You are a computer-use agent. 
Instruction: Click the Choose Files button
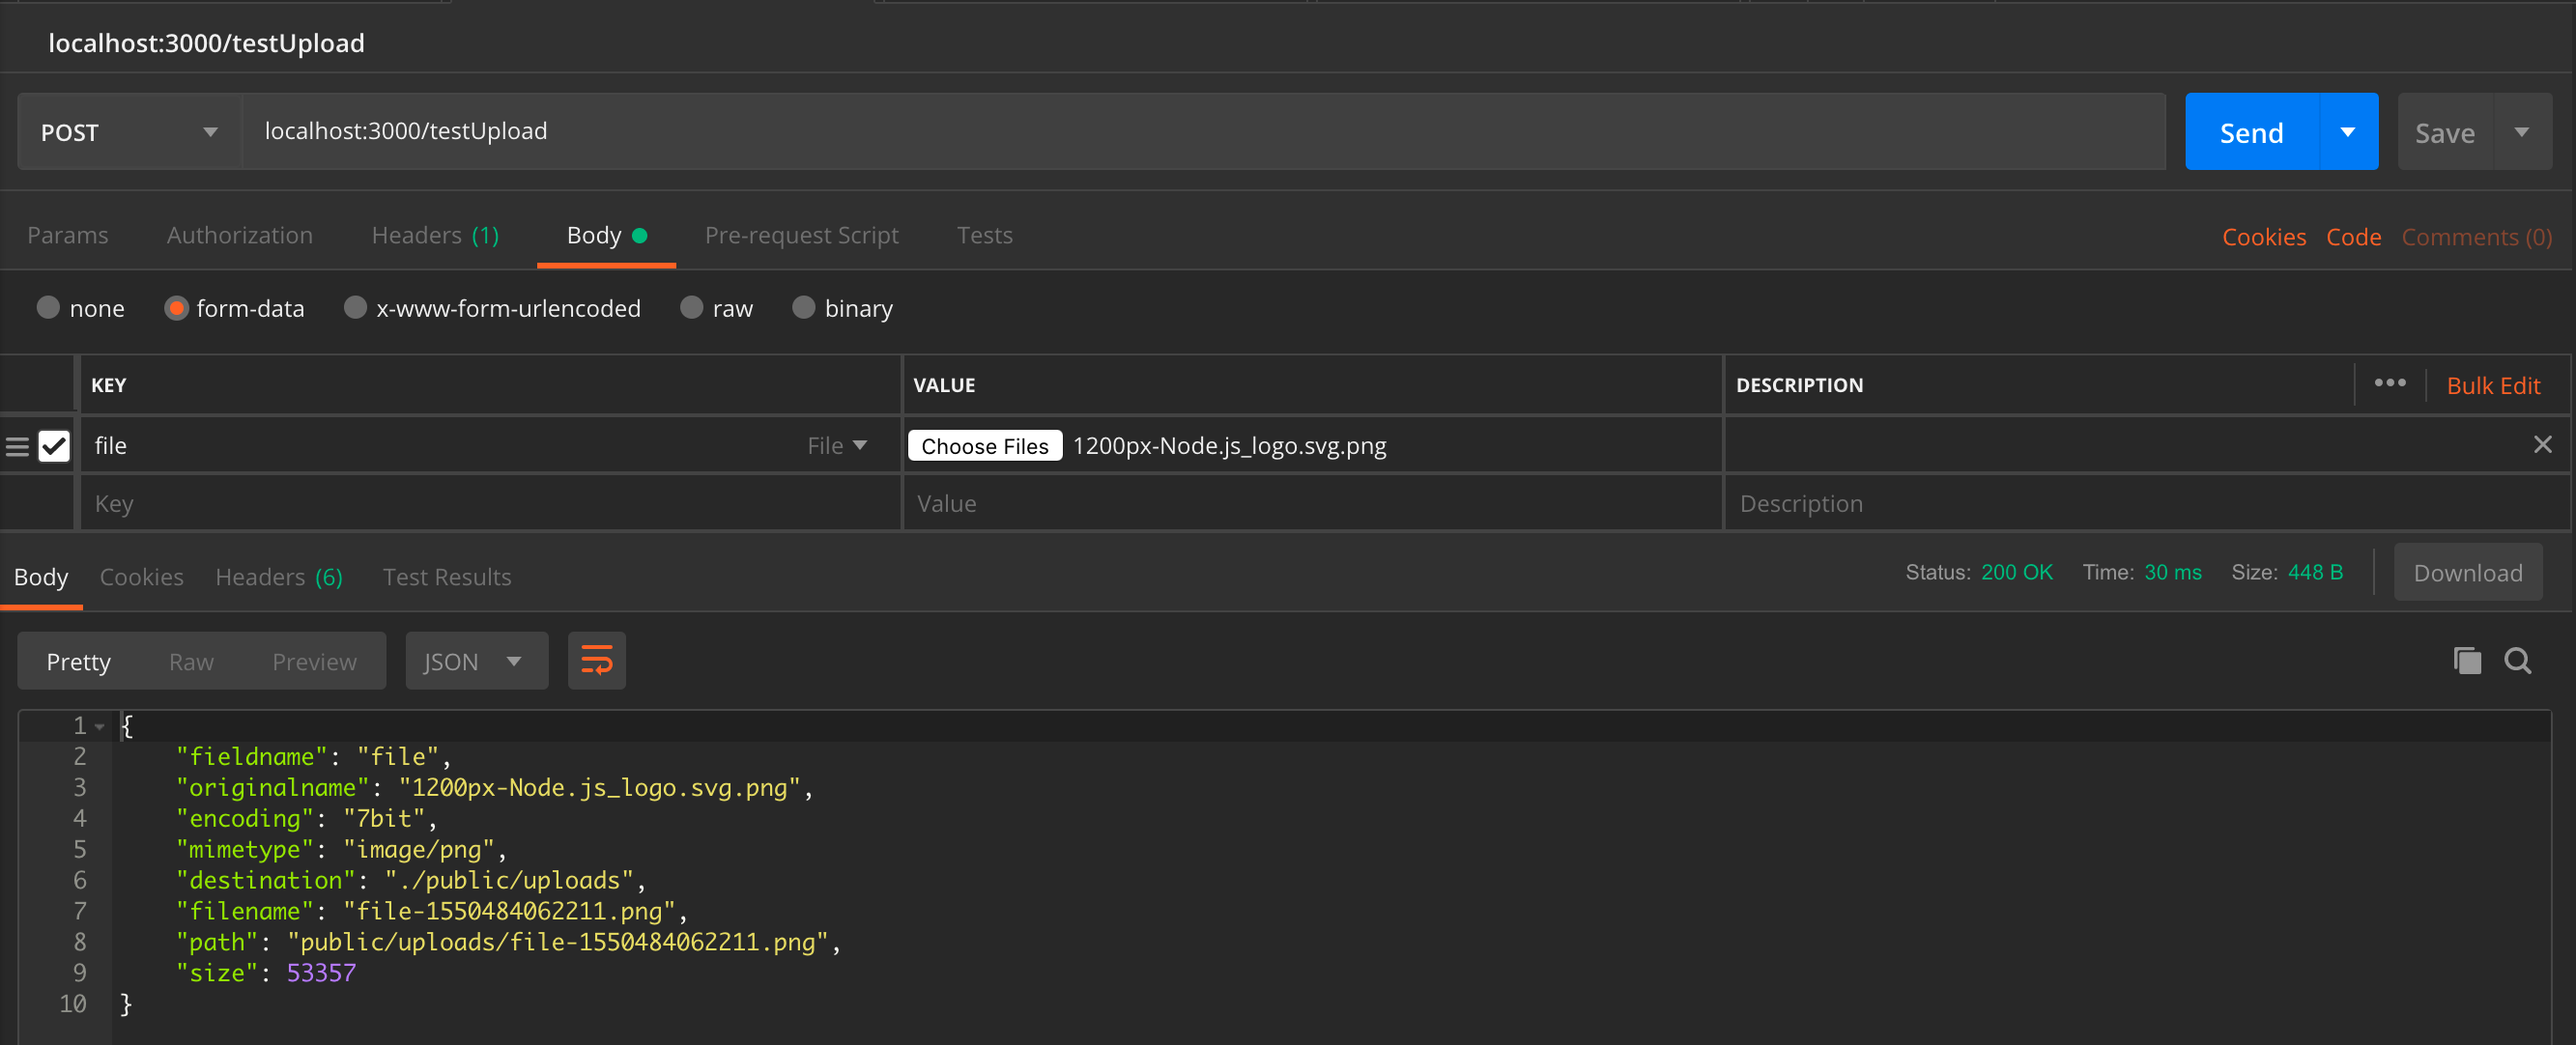(x=985, y=445)
